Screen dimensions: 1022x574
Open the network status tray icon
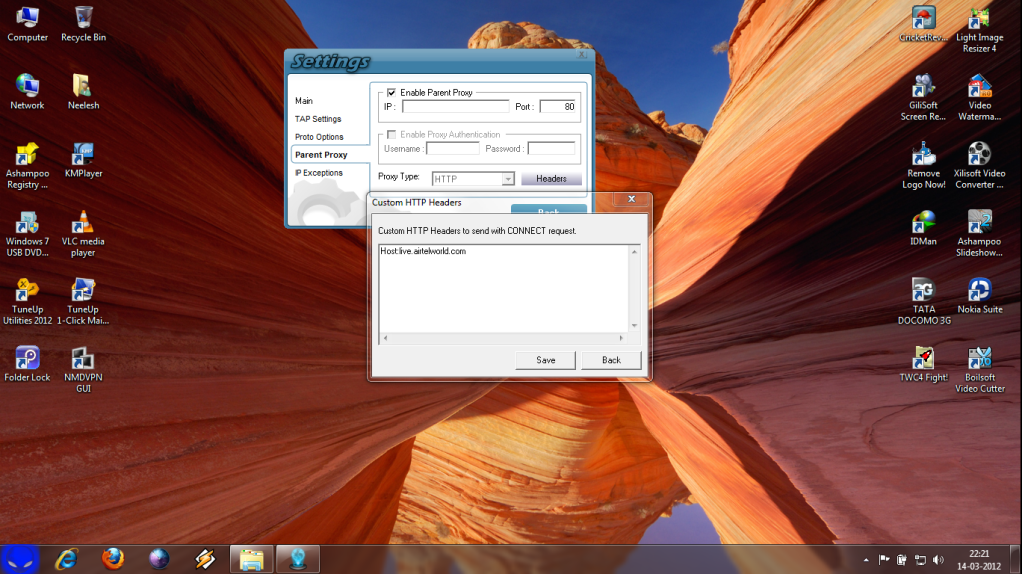[x=920, y=560]
